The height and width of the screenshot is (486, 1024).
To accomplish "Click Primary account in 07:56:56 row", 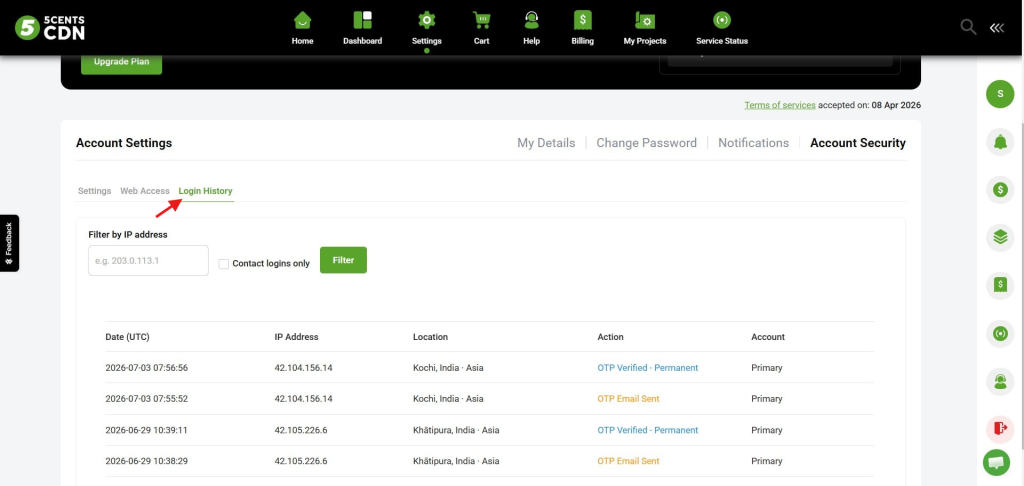I will [x=767, y=368].
